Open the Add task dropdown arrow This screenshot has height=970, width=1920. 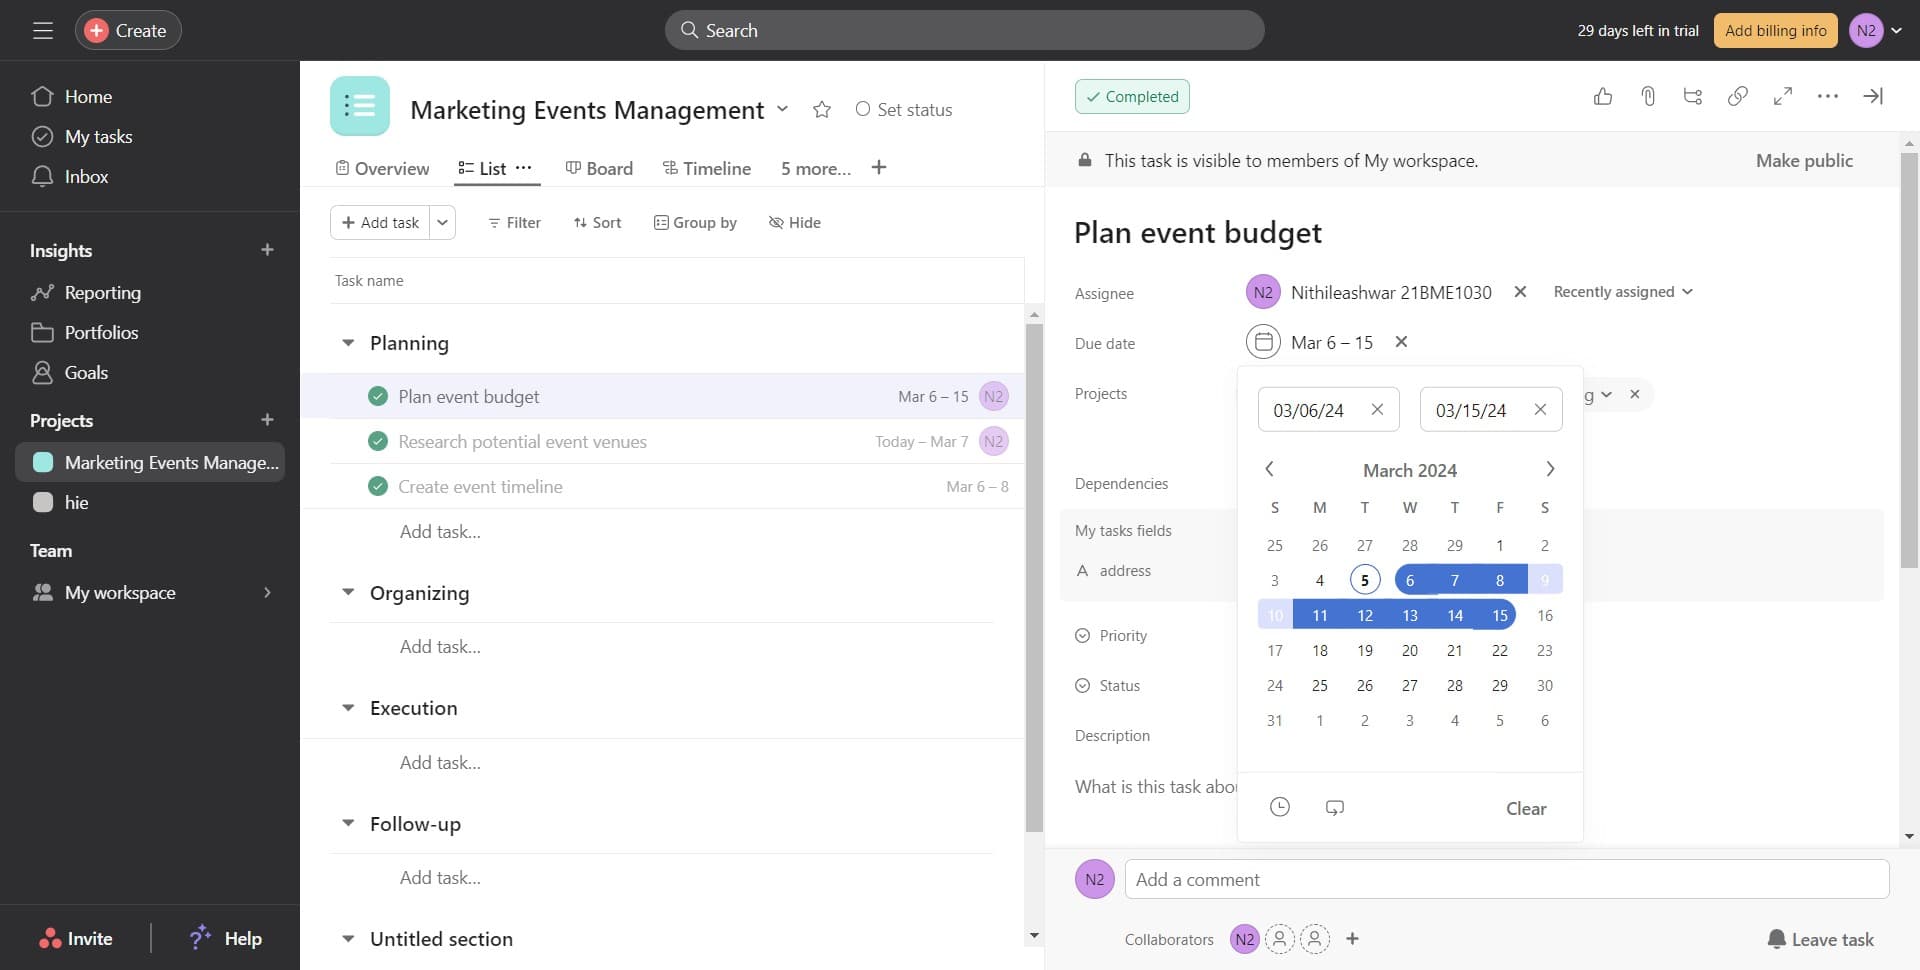[443, 222]
